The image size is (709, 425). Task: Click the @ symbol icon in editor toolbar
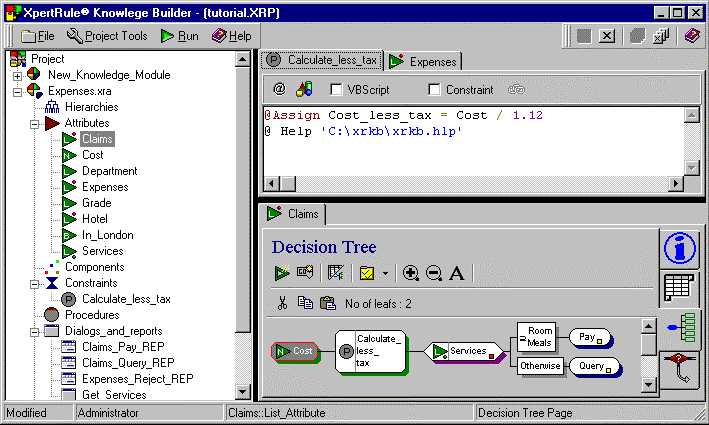[279, 89]
